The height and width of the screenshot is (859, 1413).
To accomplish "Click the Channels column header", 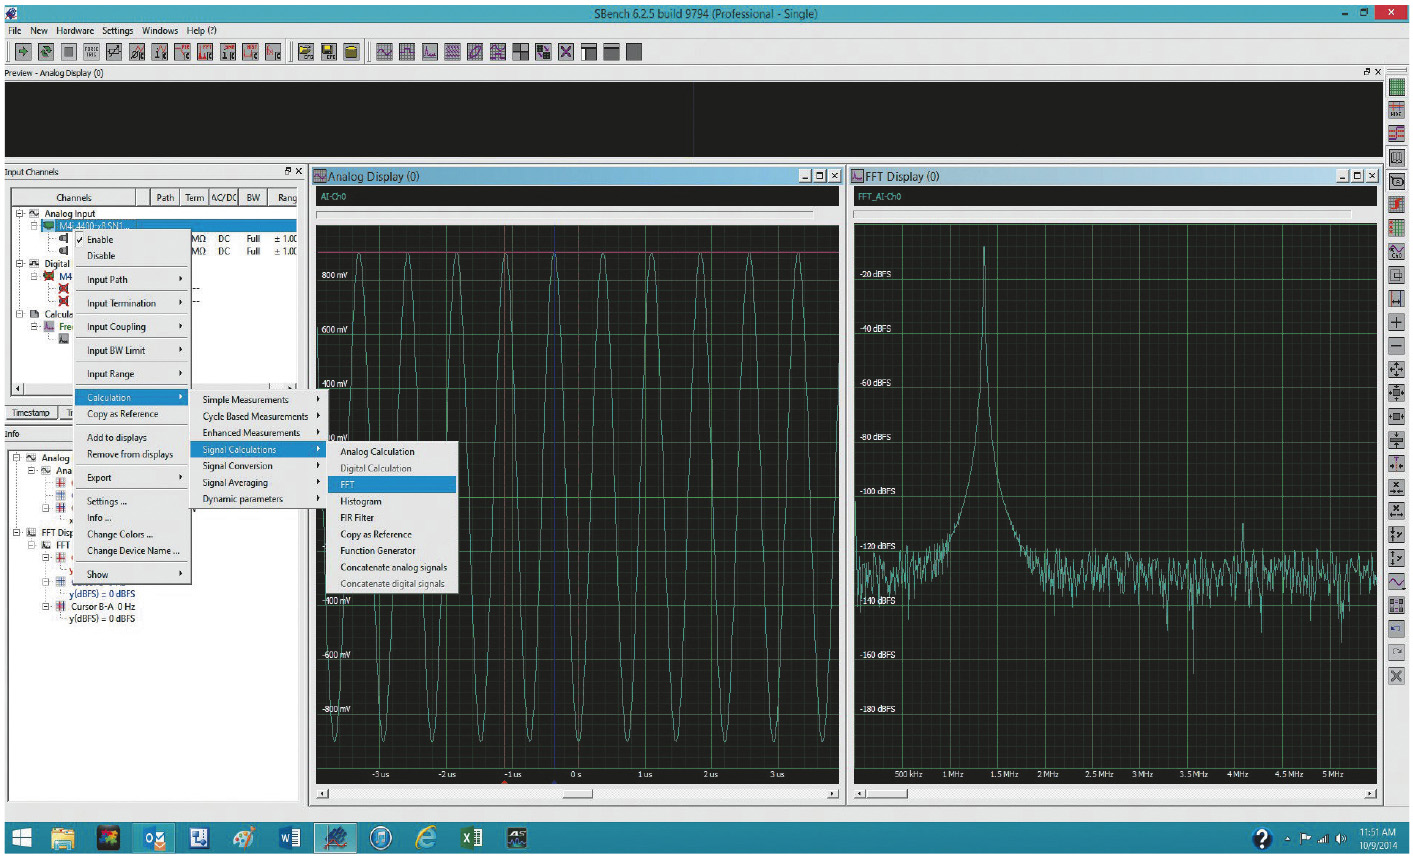I will (x=74, y=198).
